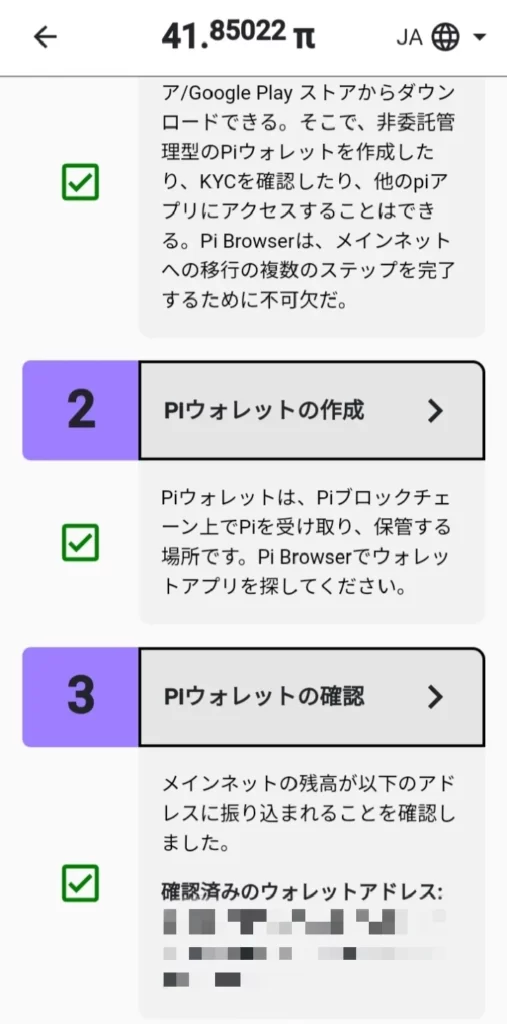Open the PIウォレットの確認 button
The image size is (507, 1024).
click(312, 697)
